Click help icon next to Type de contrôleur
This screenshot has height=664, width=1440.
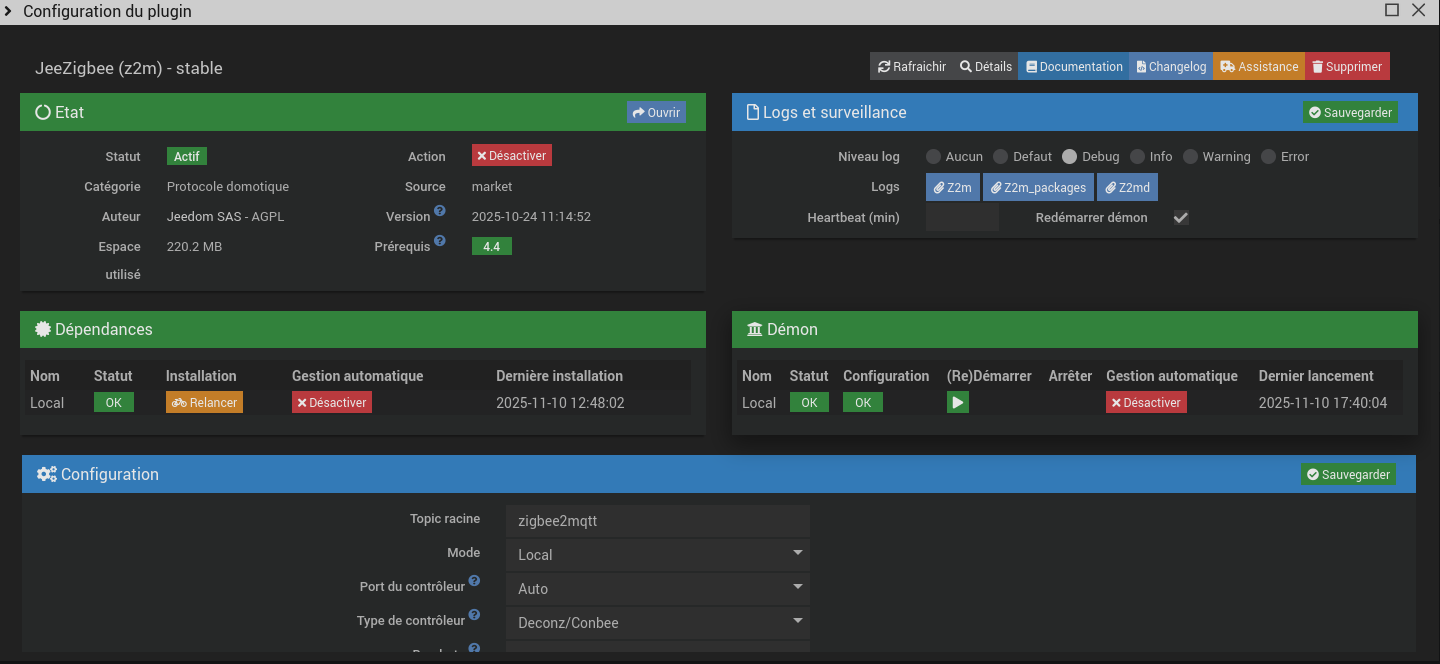pos(474,615)
